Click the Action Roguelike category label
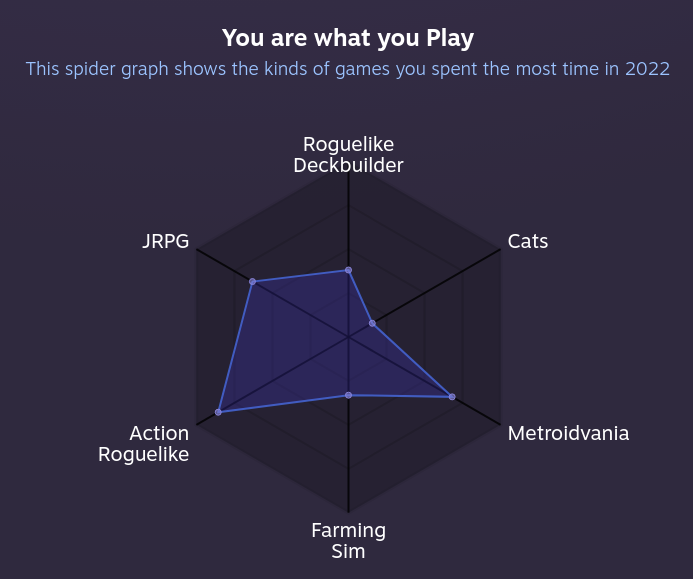 tap(144, 443)
